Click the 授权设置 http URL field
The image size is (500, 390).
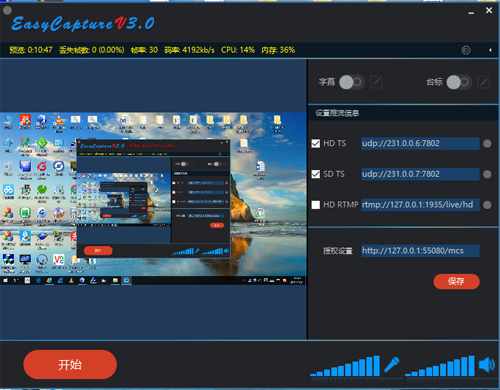[420, 251]
